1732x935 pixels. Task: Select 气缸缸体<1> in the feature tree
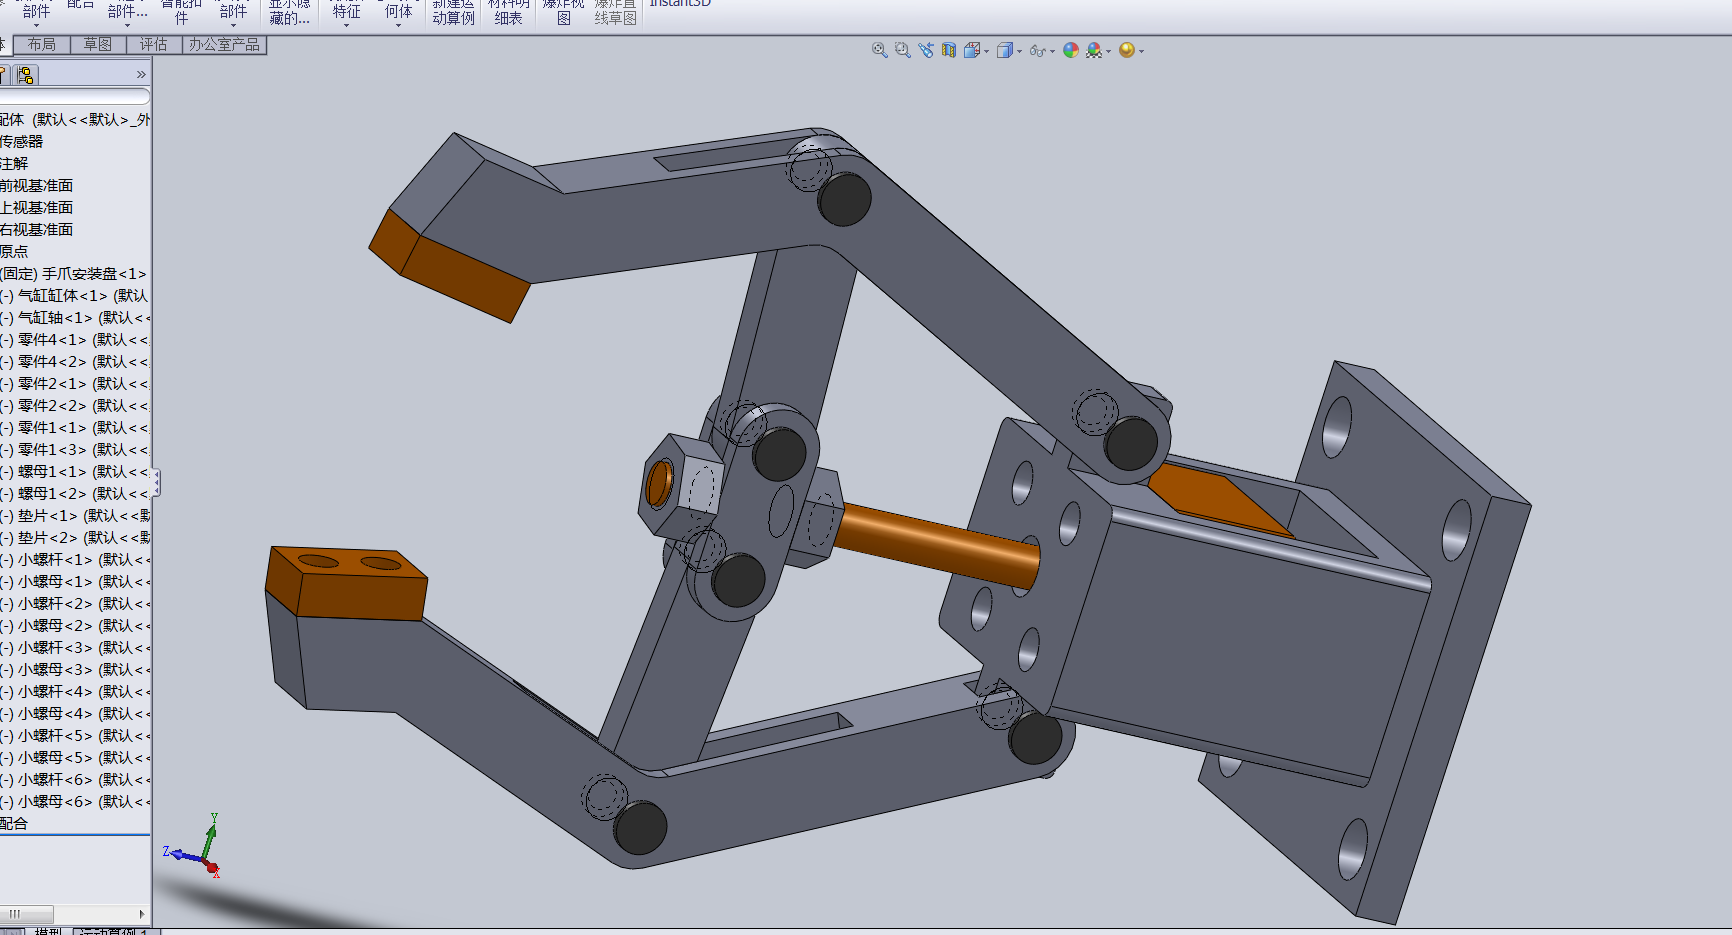[x=62, y=295]
